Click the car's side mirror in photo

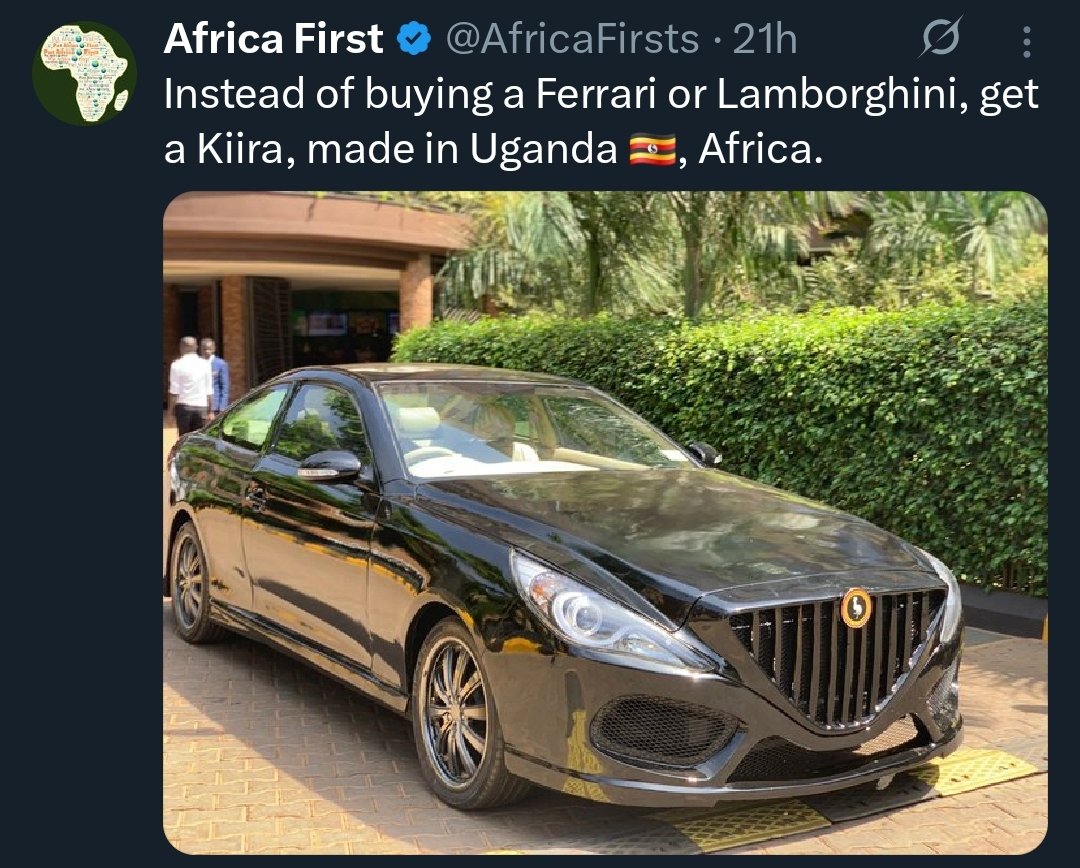pos(330,466)
